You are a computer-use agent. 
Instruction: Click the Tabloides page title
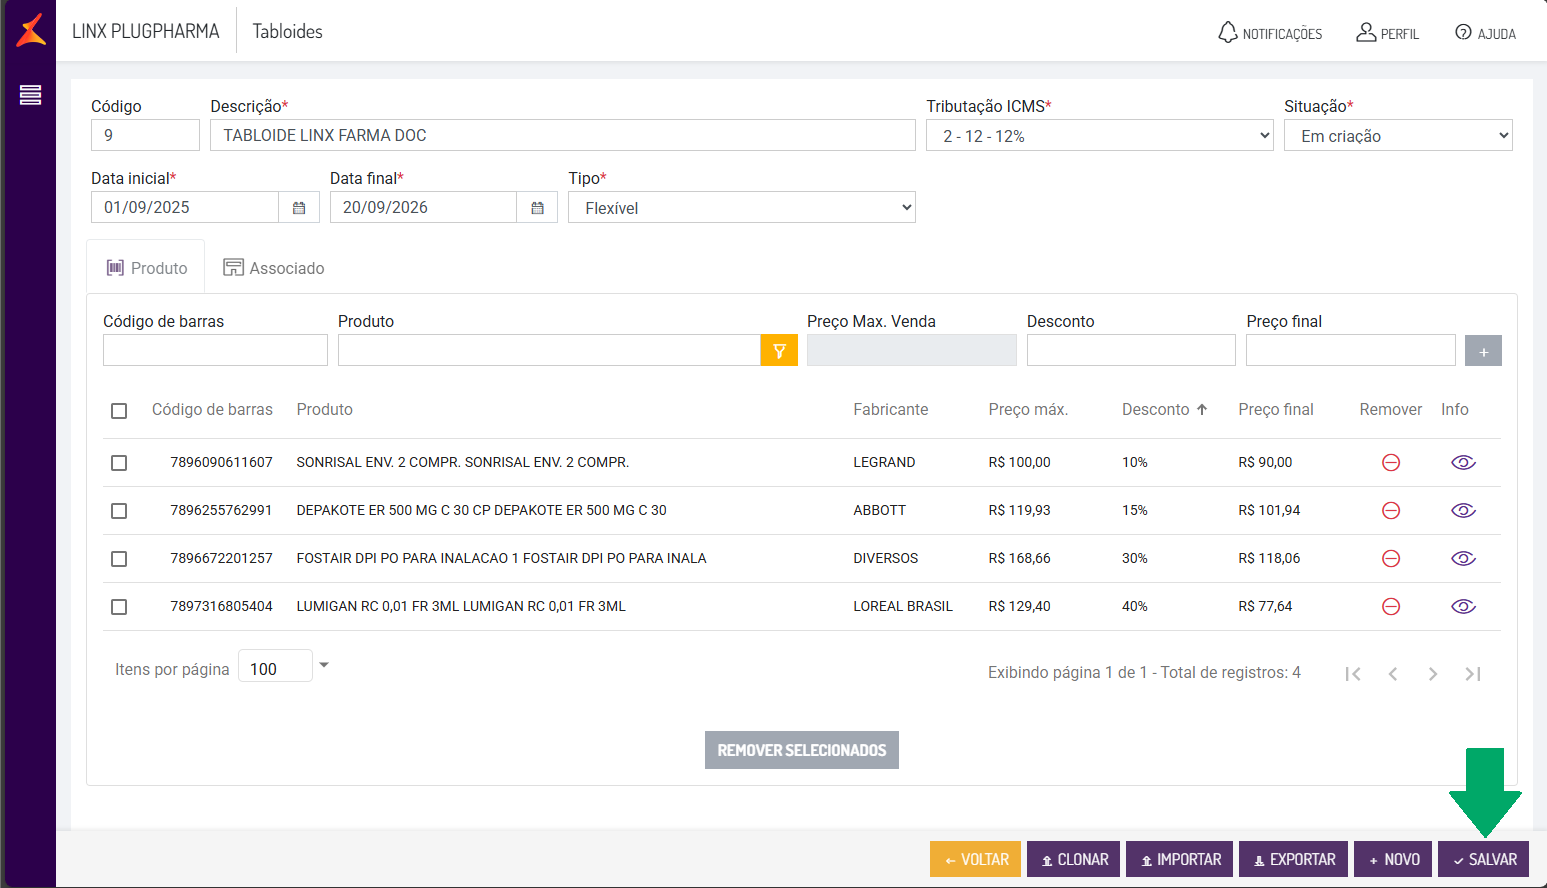[x=287, y=31]
